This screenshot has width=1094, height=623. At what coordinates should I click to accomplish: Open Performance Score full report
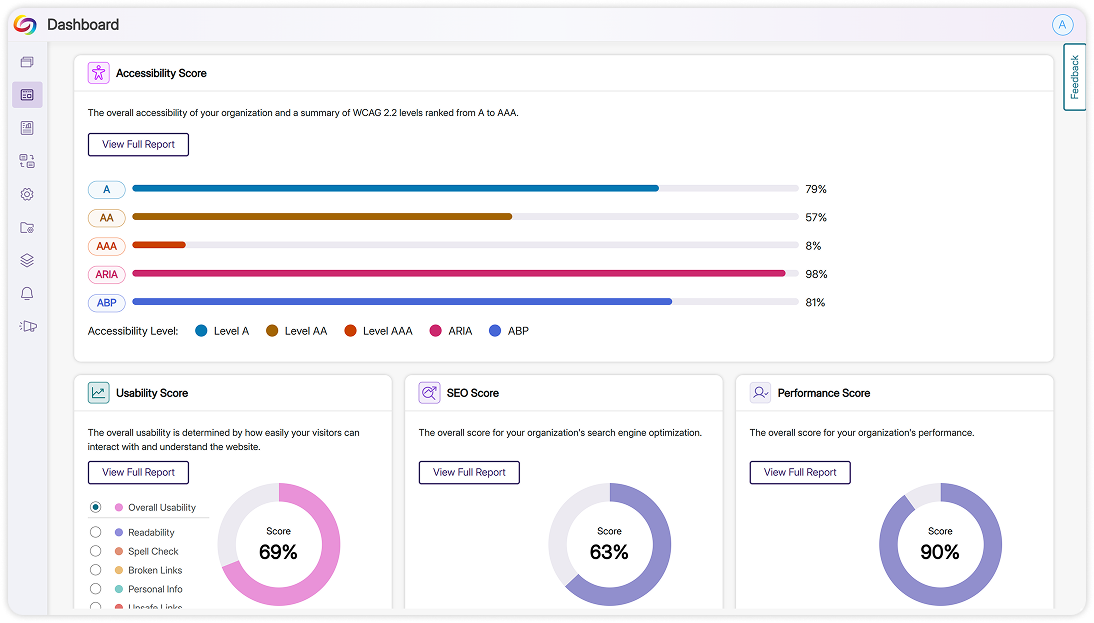(800, 472)
